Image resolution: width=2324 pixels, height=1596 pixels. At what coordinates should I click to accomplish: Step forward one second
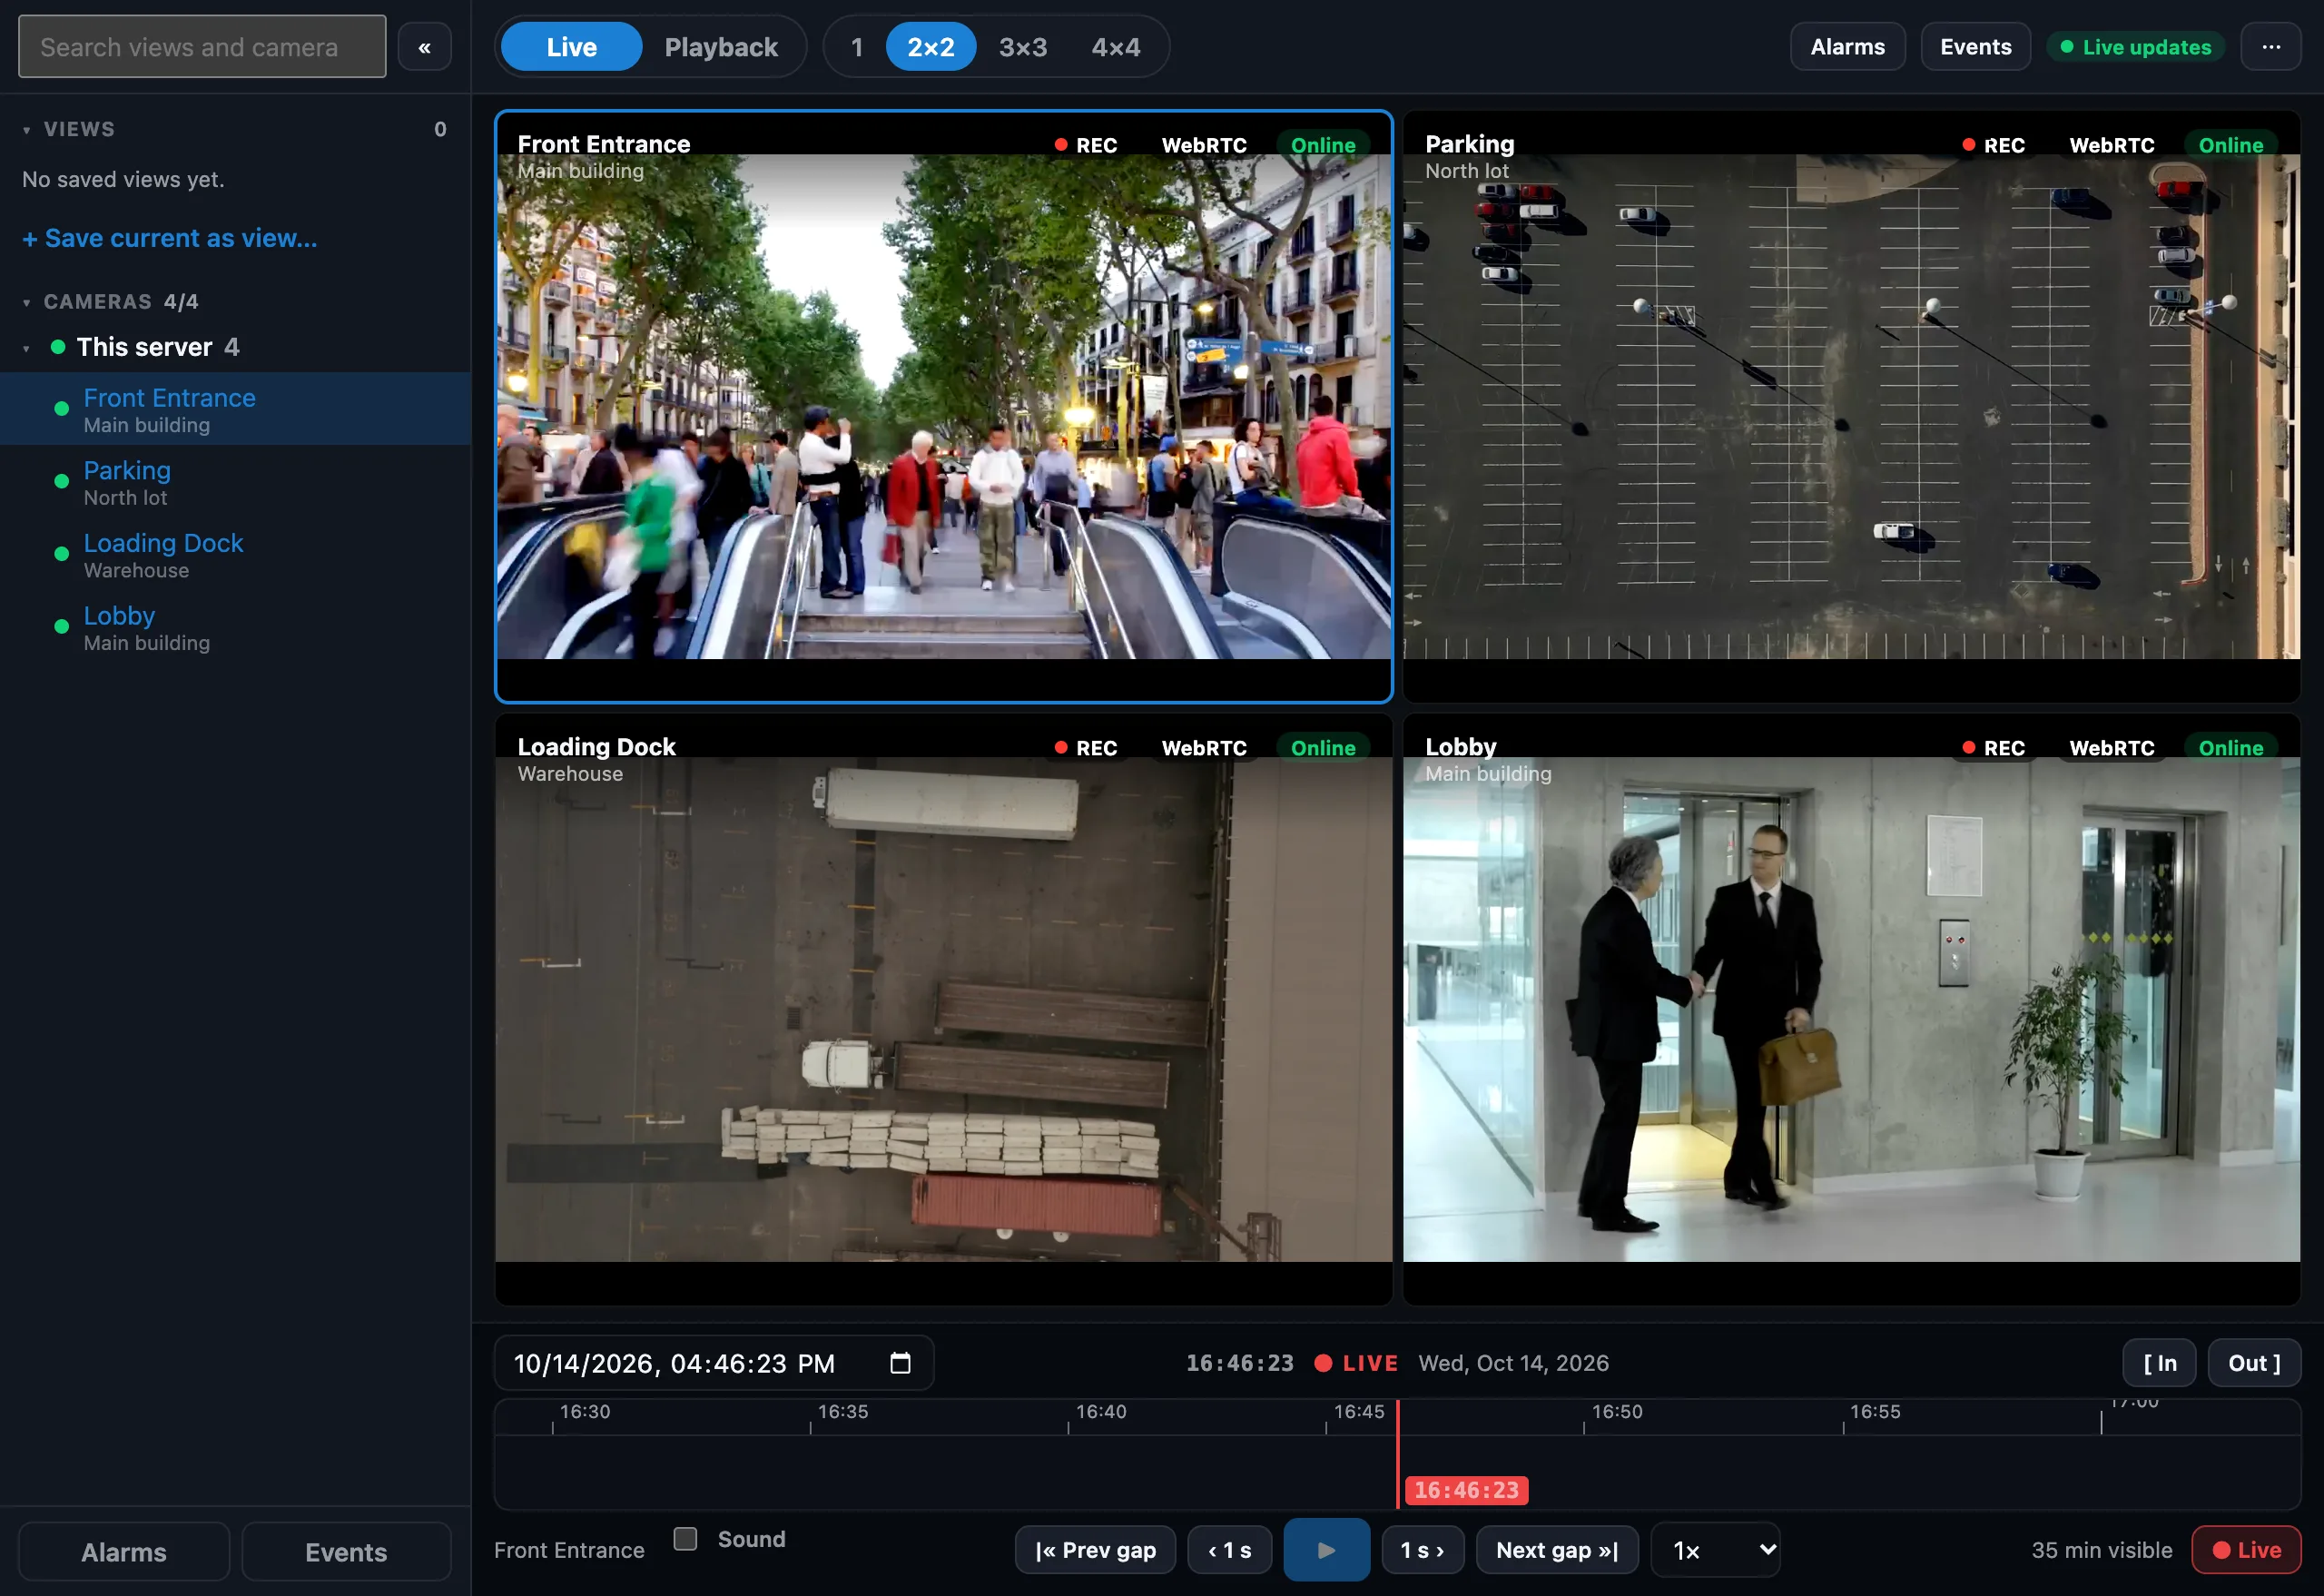coord(1422,1550)
